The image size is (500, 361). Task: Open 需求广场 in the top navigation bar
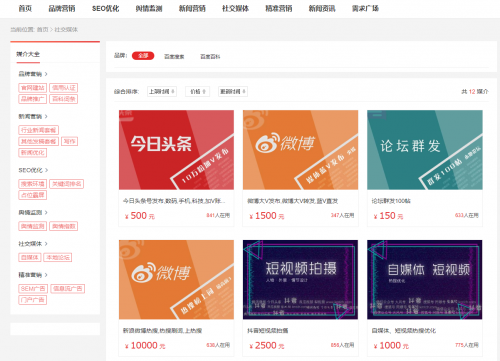pos(365,8)
